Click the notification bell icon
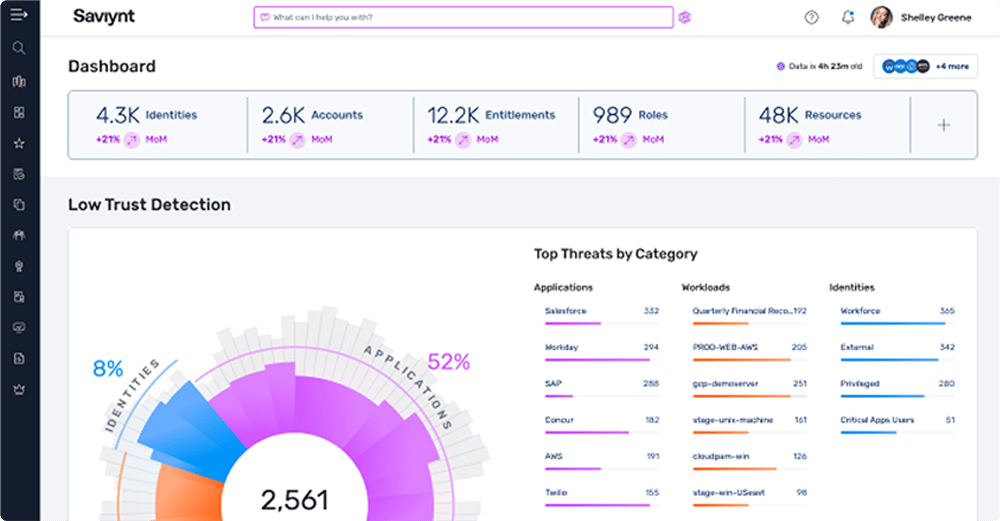1000x521 pixels. (848, 17)
